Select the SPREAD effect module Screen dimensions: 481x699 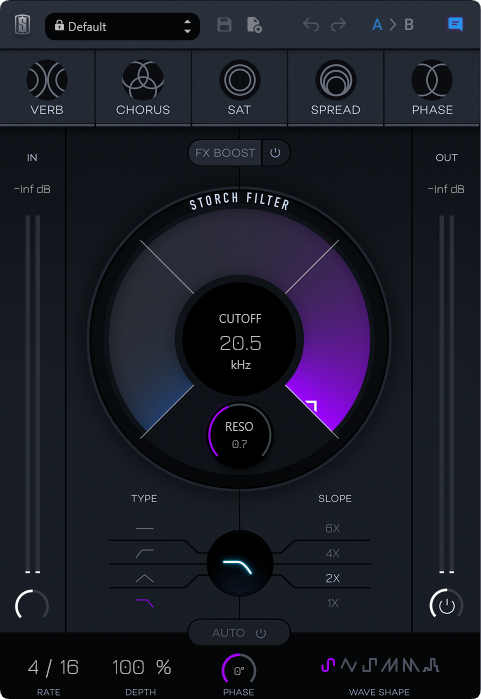(336, 88)
